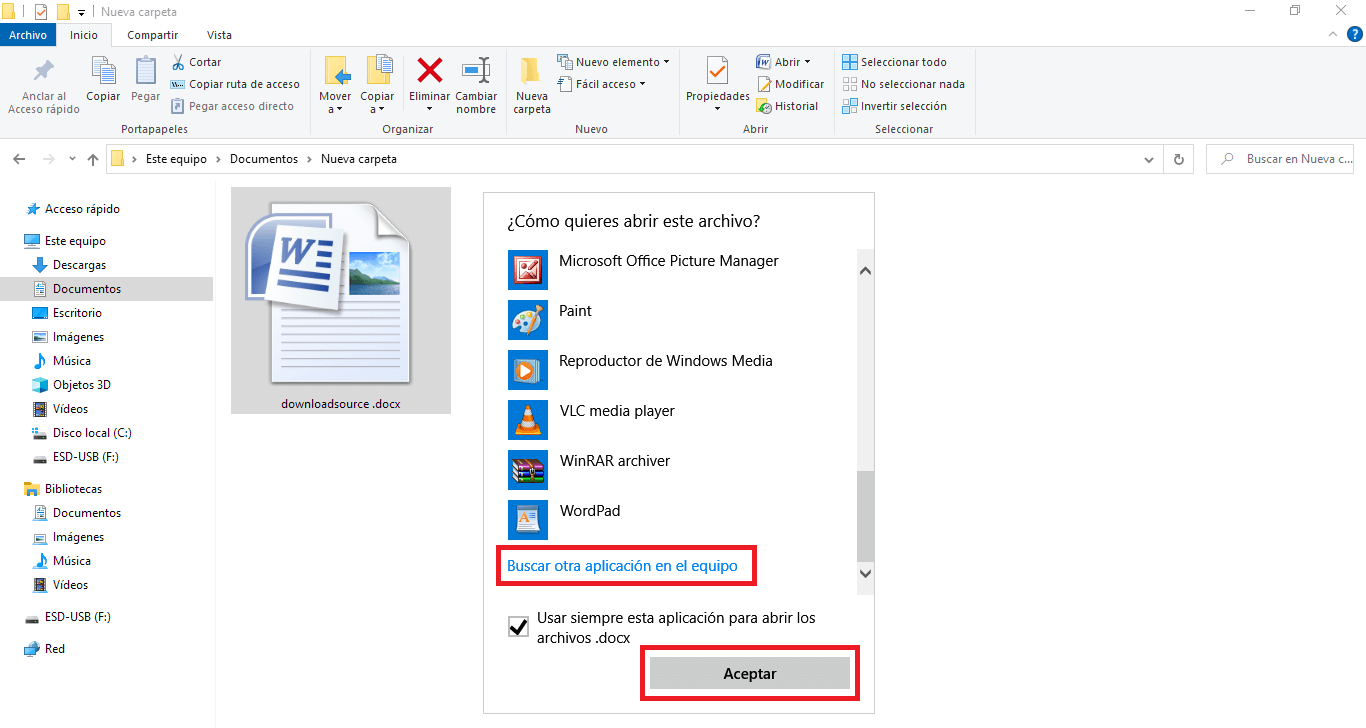The width and height of the screenshot is (1366, 728).
Task: Click the back navigation arrow
Action: 19,159
